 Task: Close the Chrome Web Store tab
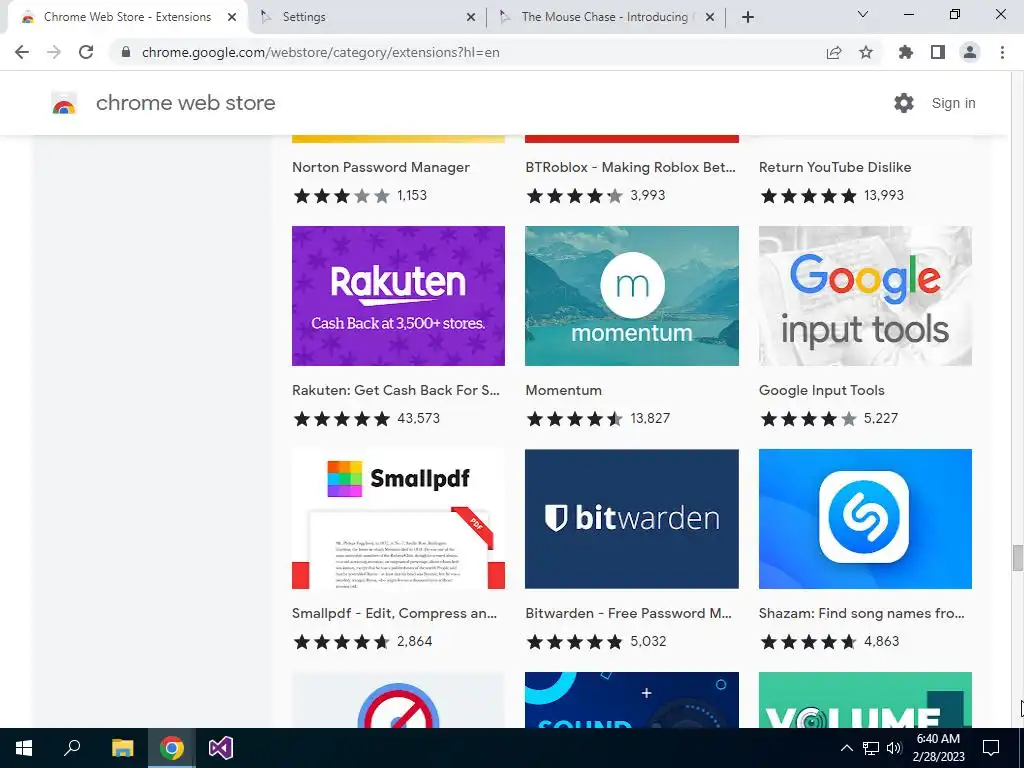click(x=232, y=18)
